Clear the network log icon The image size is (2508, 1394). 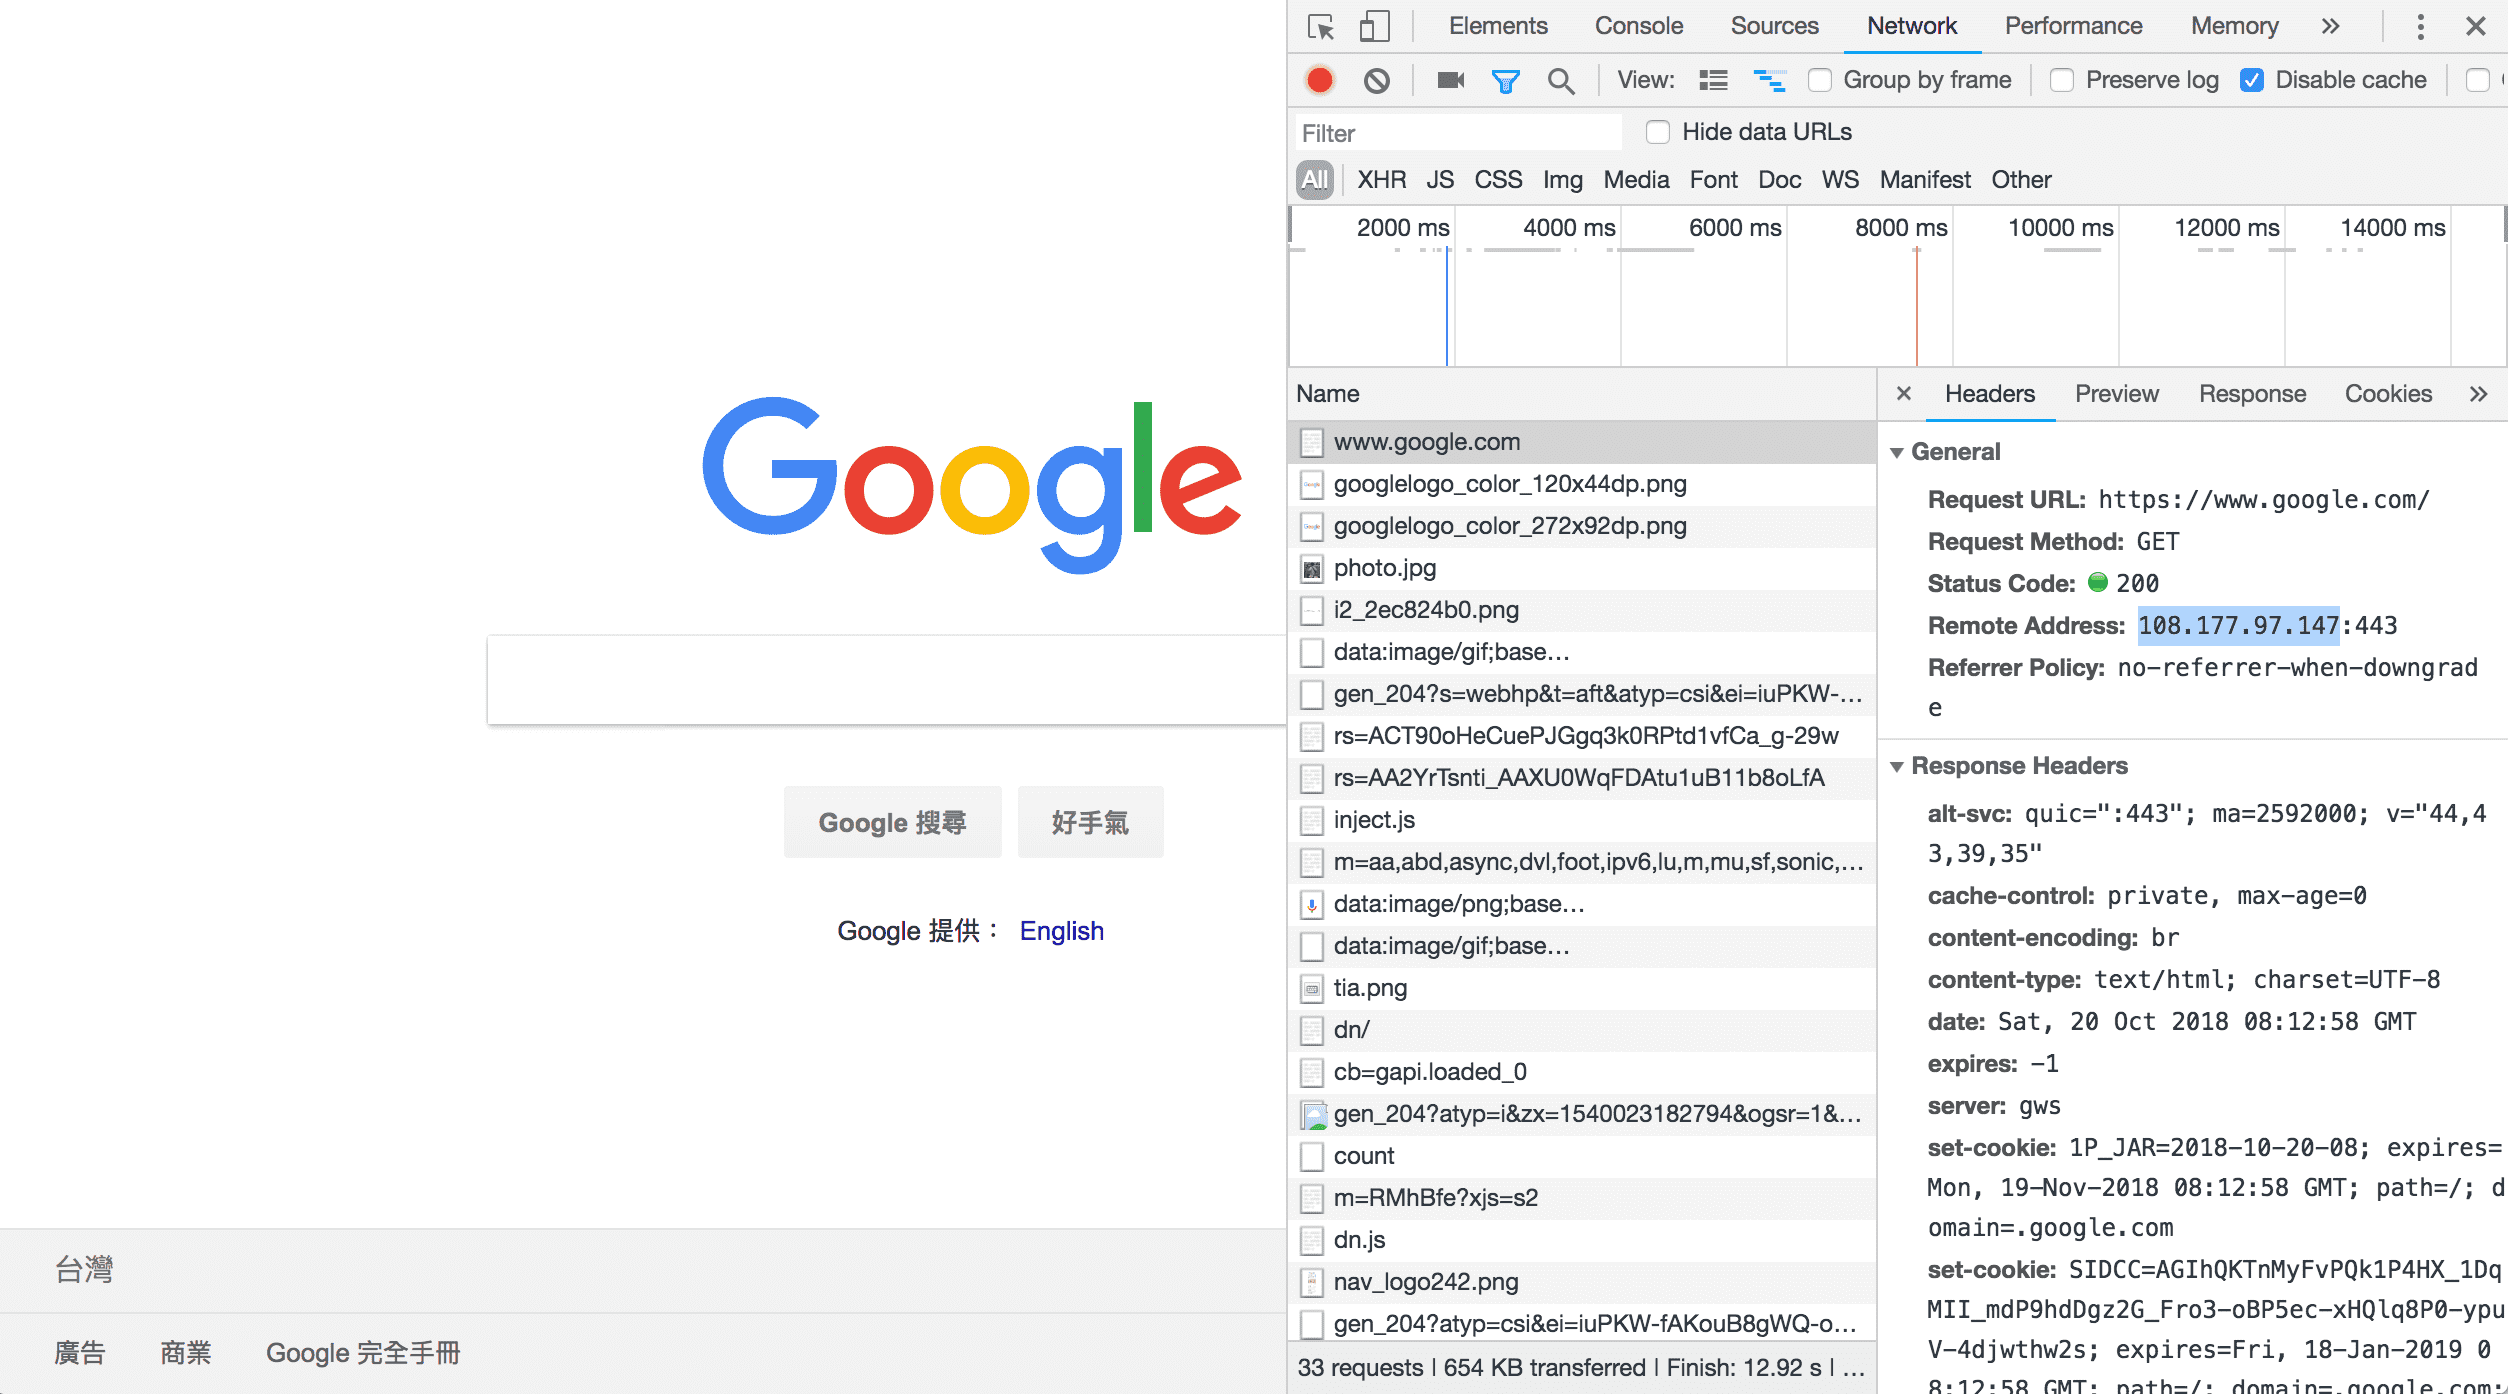point(1377,80)
